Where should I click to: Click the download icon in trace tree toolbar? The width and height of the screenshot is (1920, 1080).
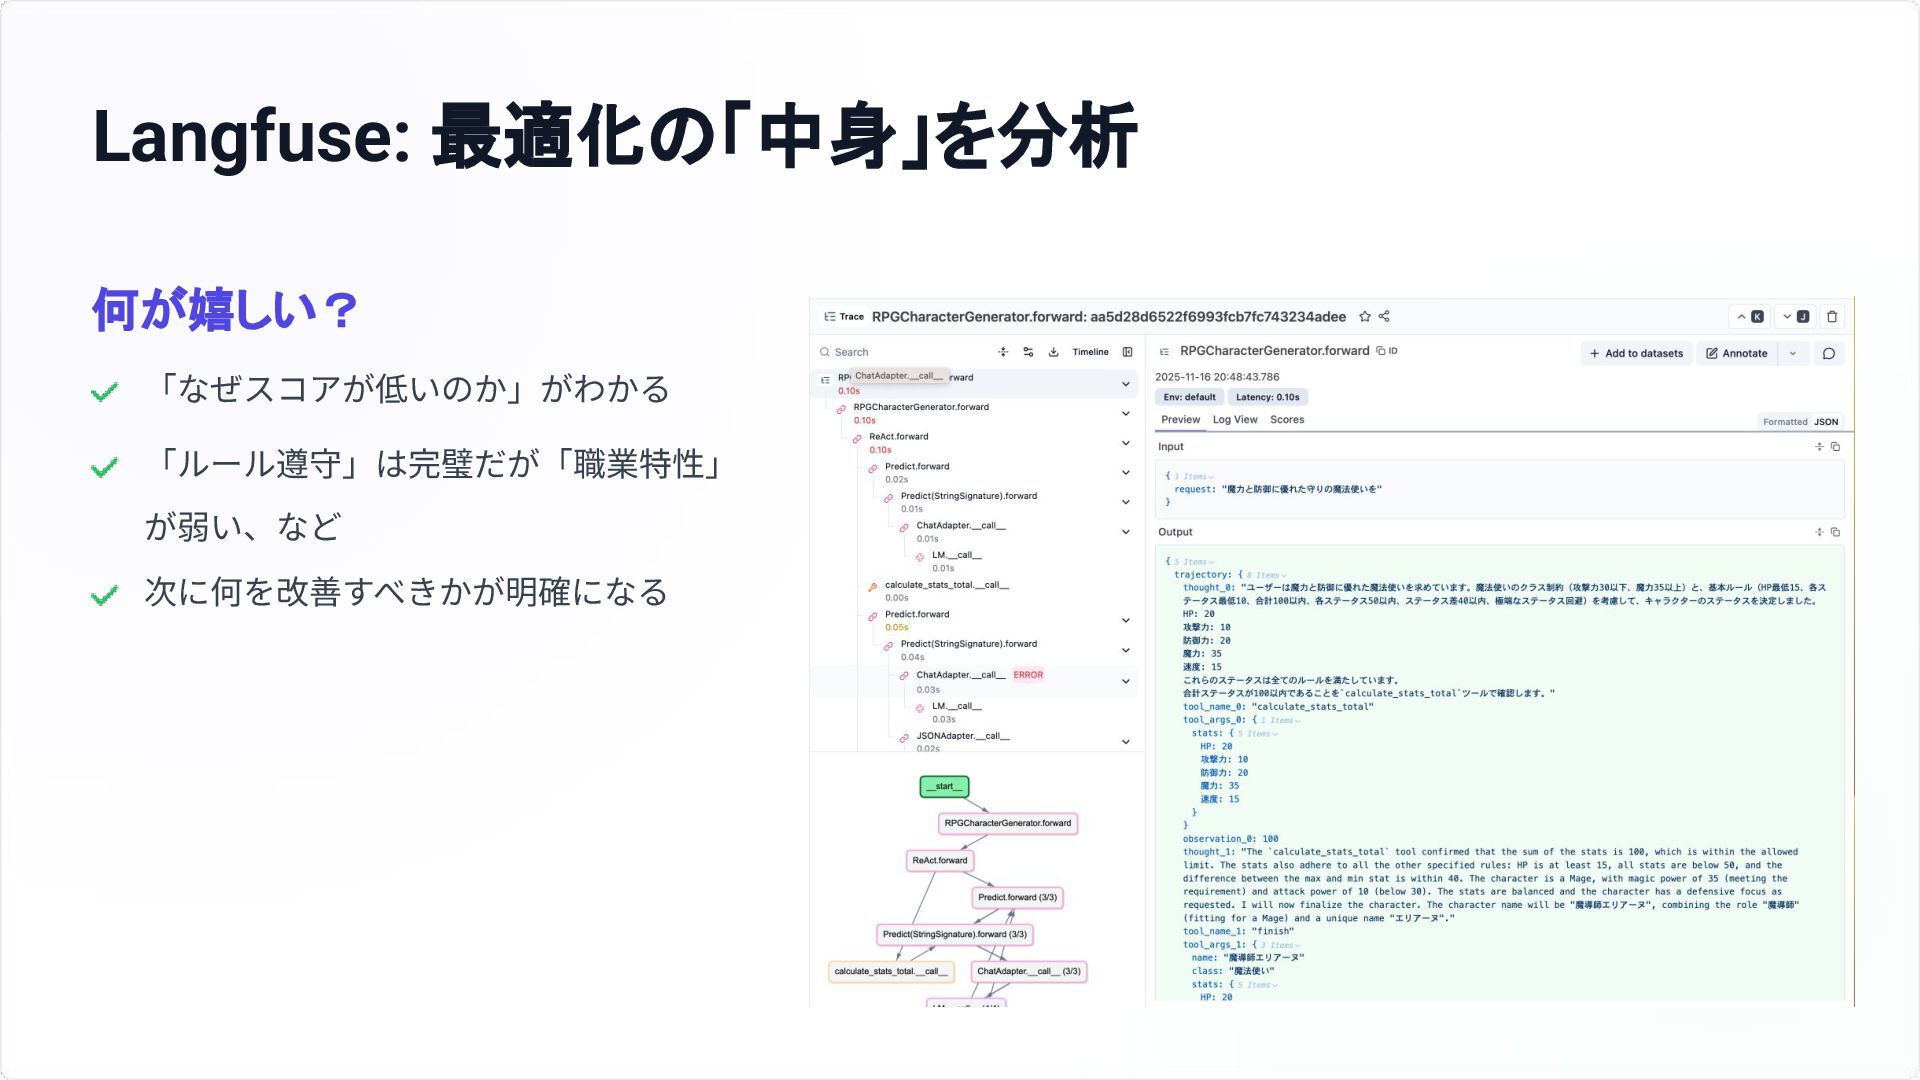[x=1053, y=352]
